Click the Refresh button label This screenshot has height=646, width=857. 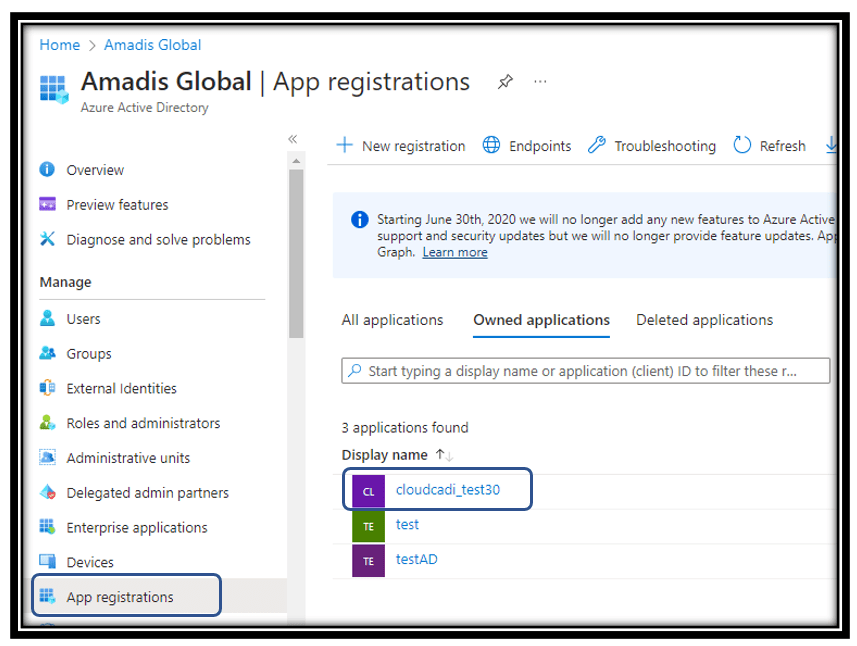[782, 146]
